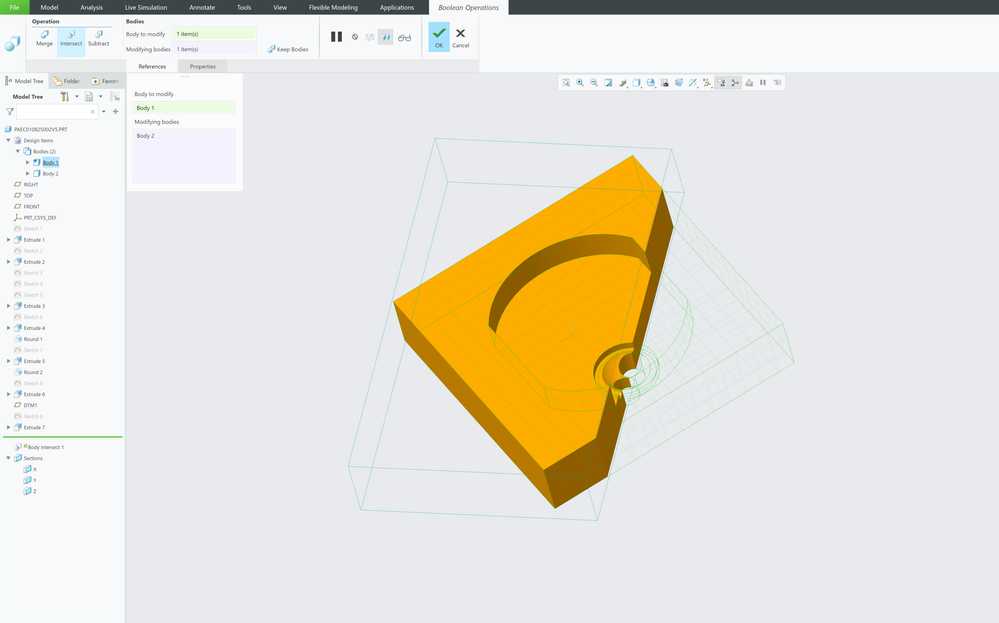Expand the Extrude 7 feature
The image size is (999, 623).
click(8, 427)
